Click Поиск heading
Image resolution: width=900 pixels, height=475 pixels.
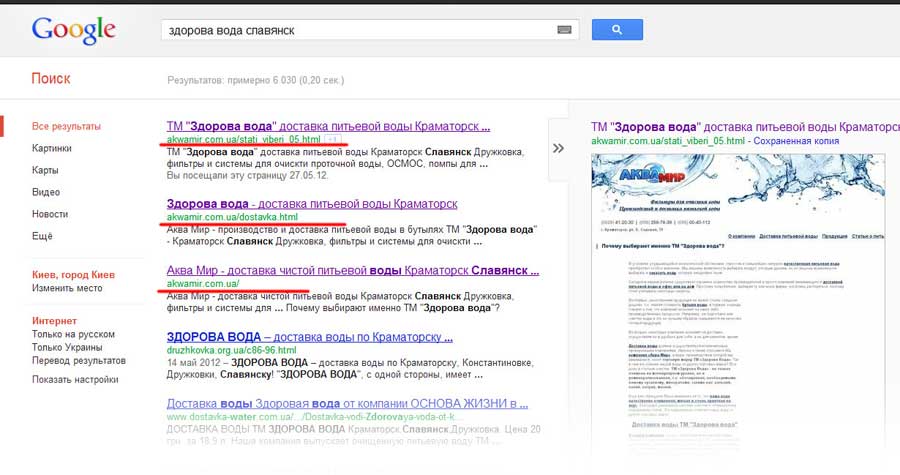pyautogui.click(x=51, y=79)
